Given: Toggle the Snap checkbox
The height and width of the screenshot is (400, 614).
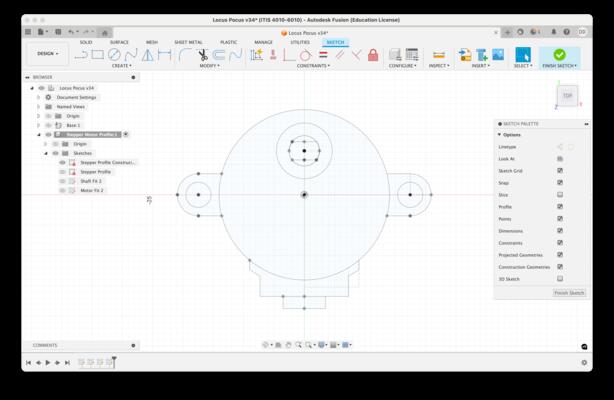Looking at the screenshot, I should tap(560, 183).
